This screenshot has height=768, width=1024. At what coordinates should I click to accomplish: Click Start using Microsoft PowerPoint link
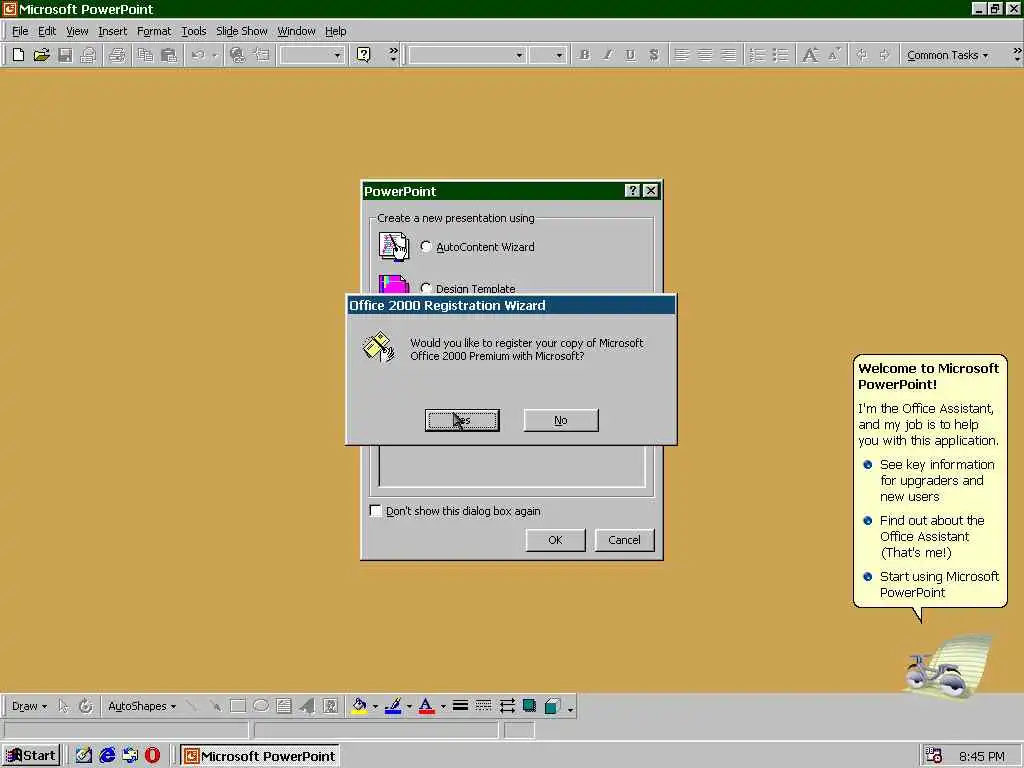[x=938, y=584]
